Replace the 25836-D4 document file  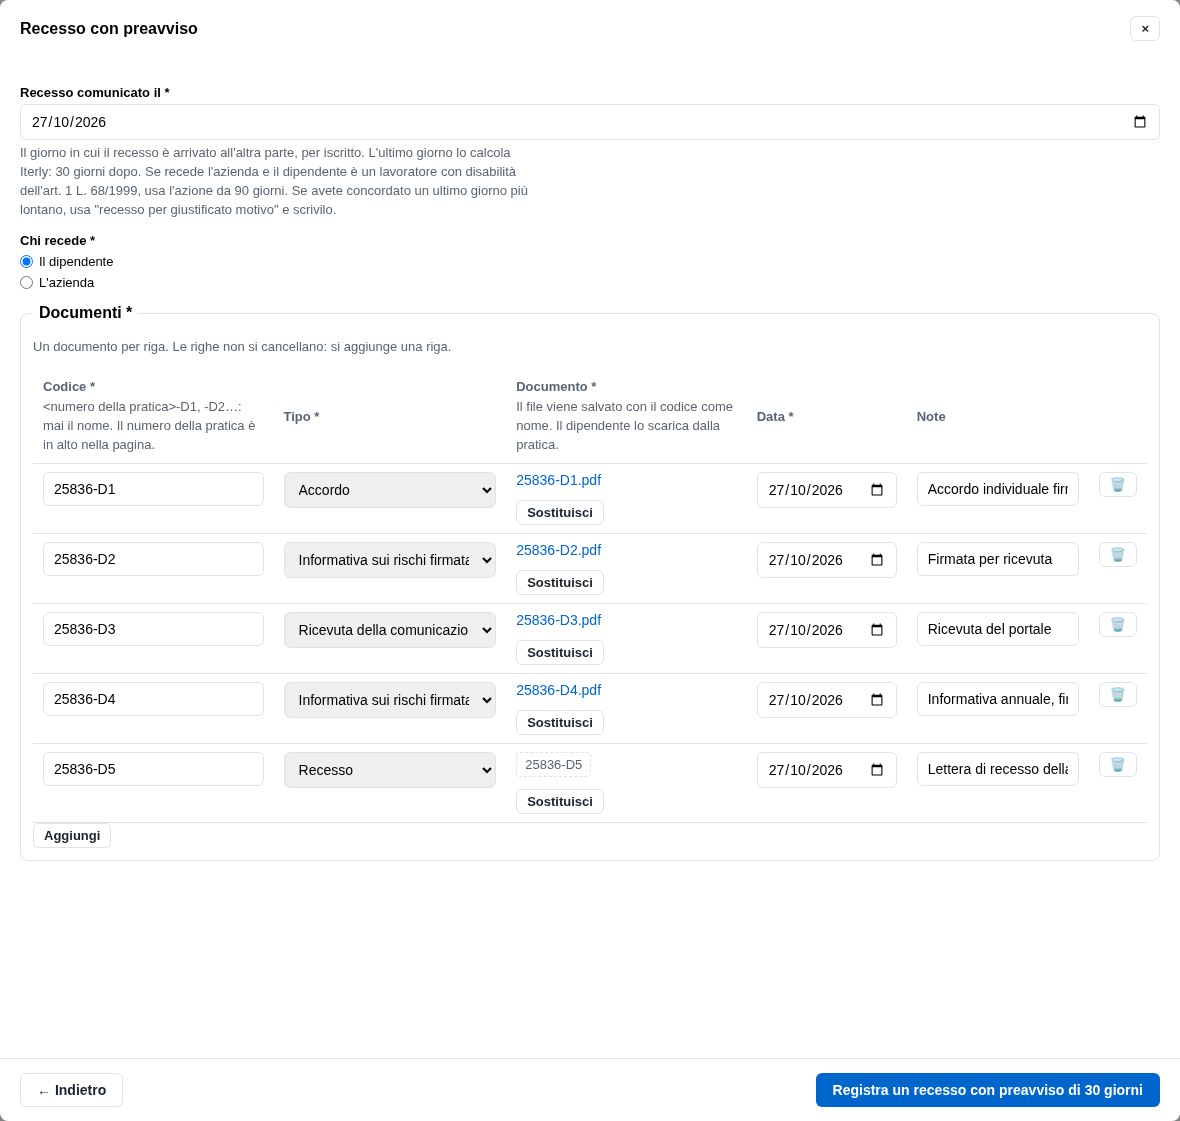point(560,722)
